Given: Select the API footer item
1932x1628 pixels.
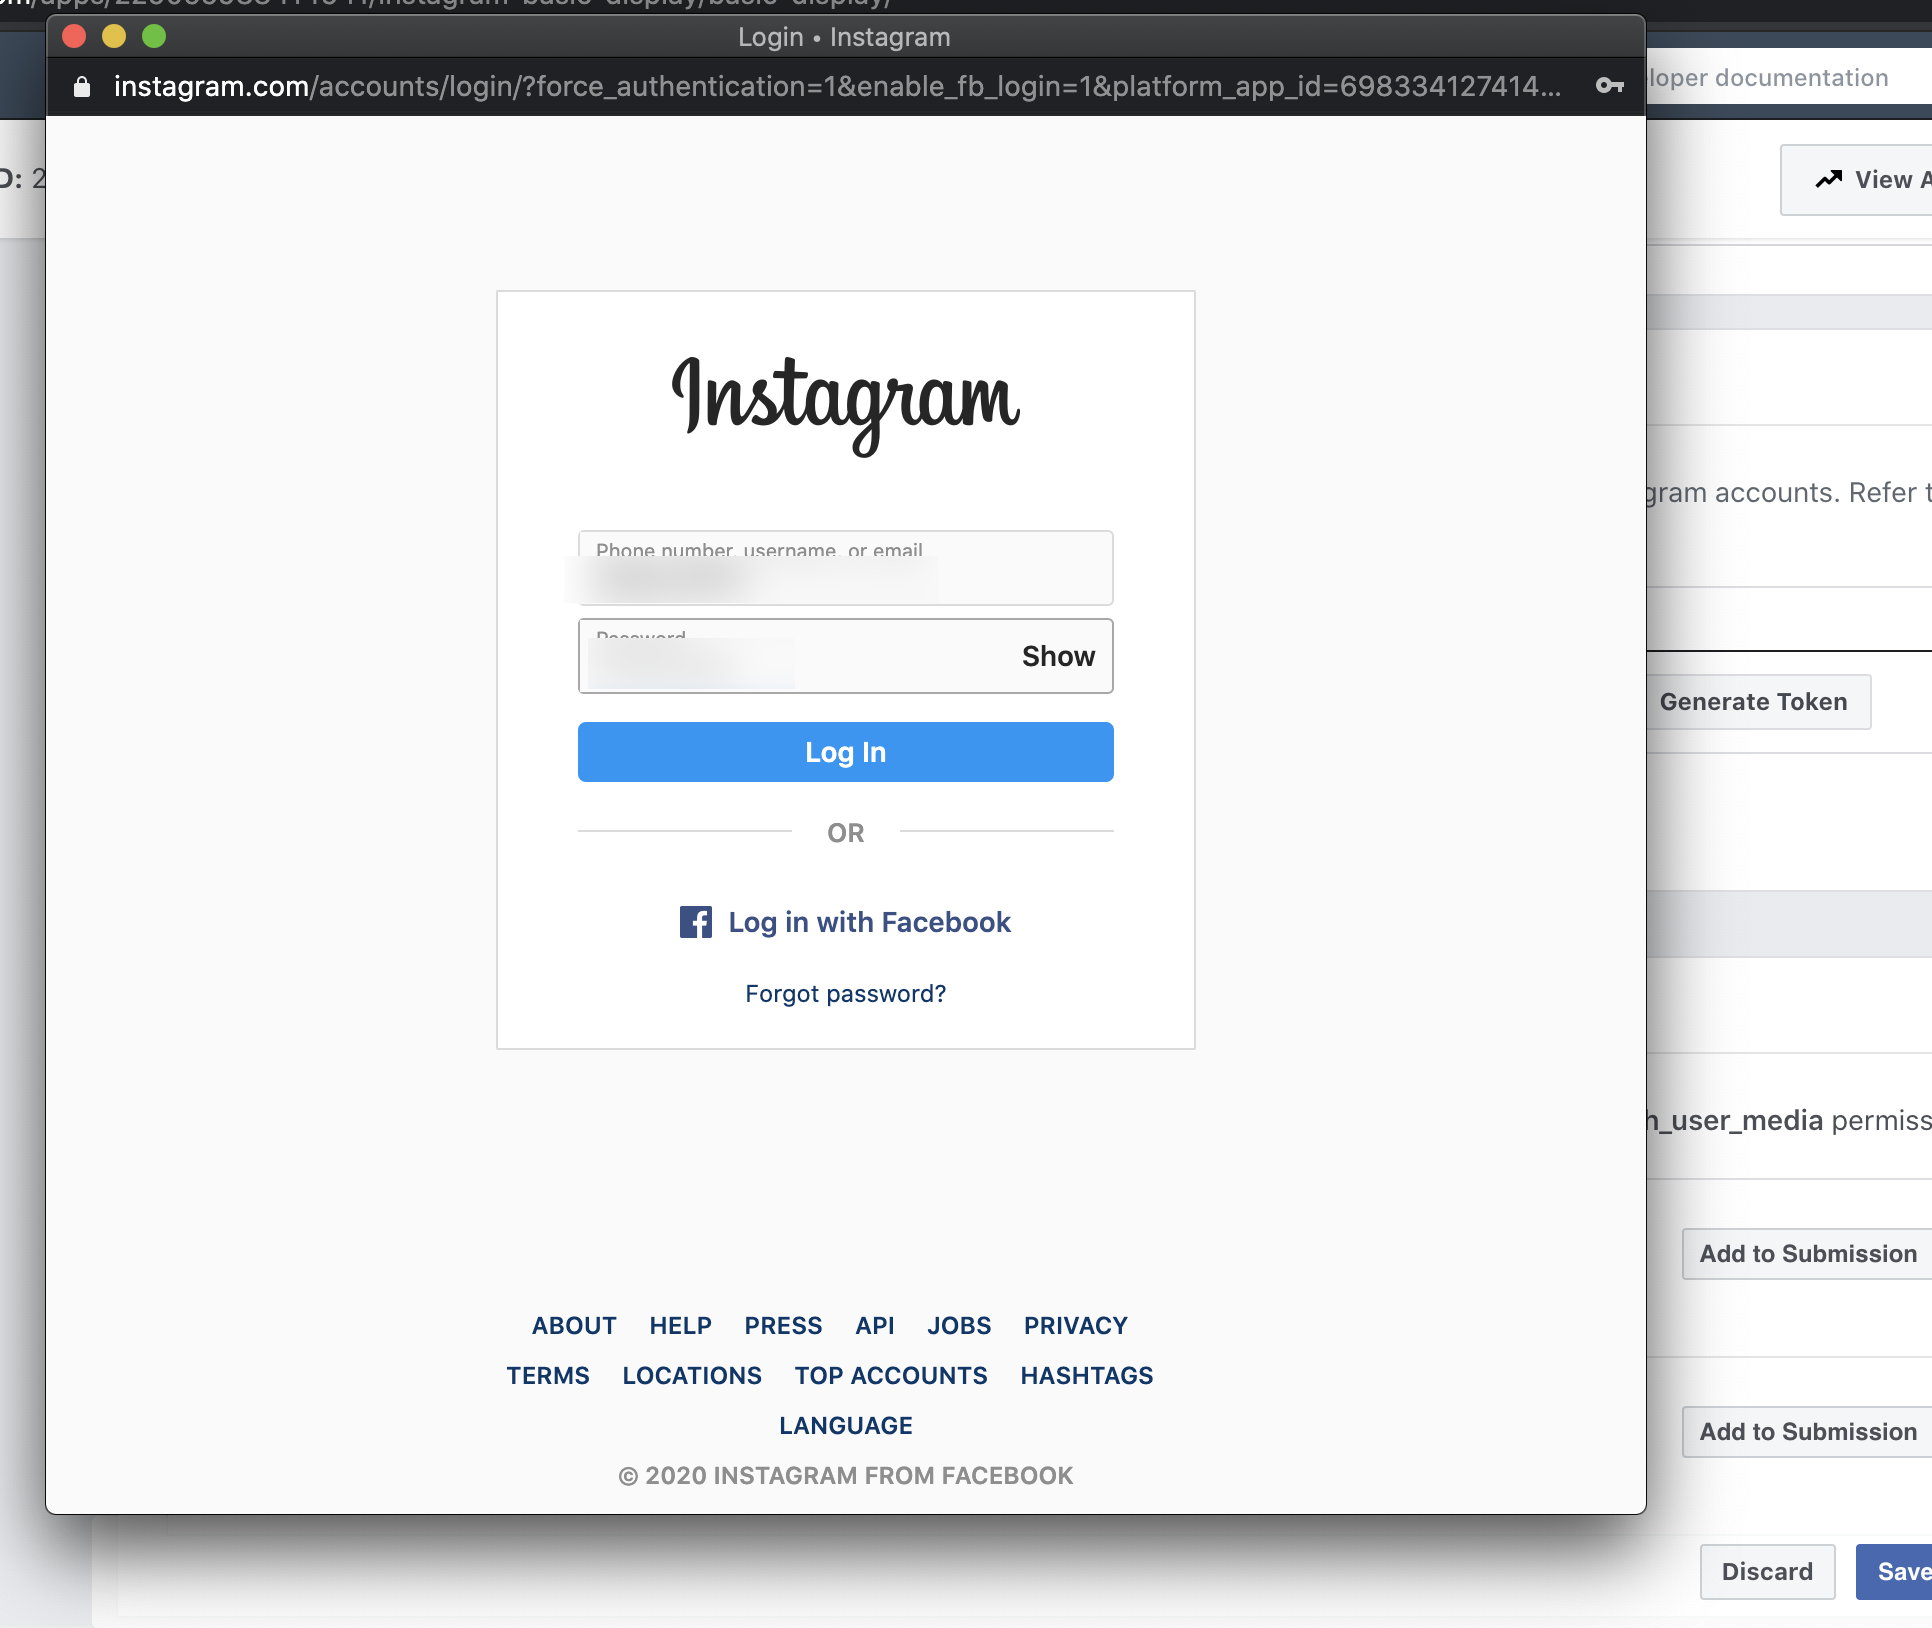Looking at the screenshot, I should [874, 1325].
